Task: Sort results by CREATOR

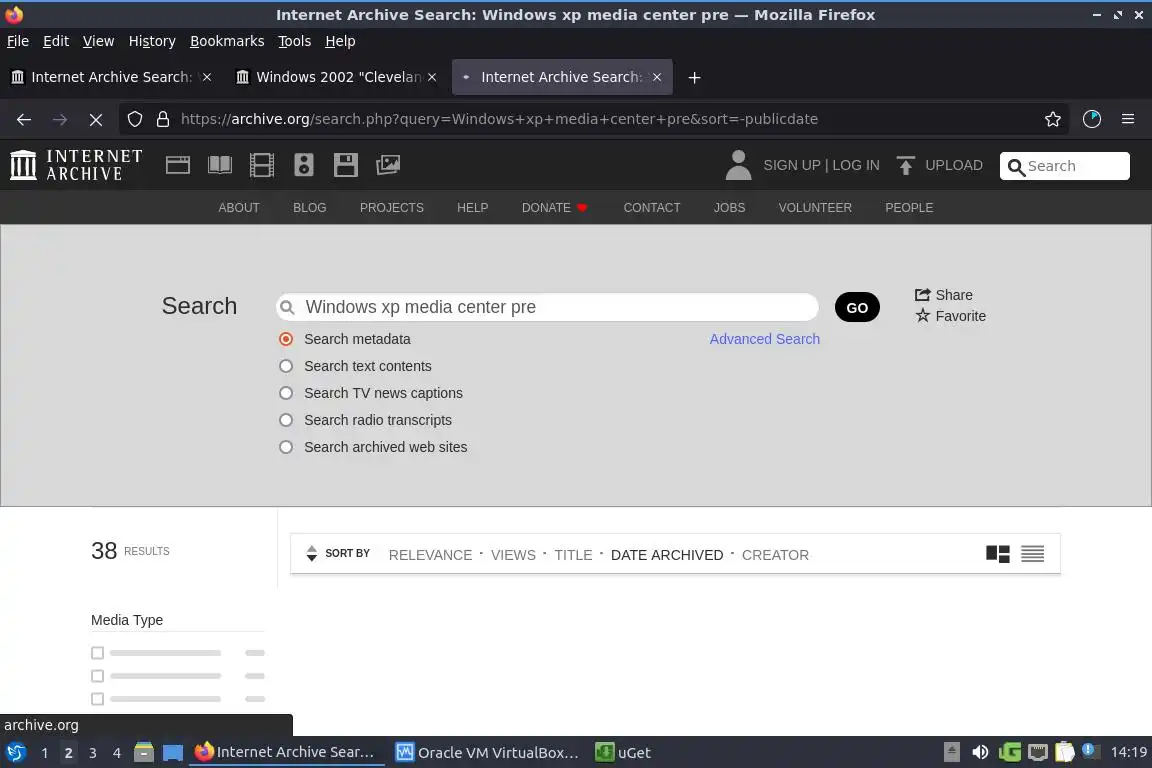Action: 775,555
